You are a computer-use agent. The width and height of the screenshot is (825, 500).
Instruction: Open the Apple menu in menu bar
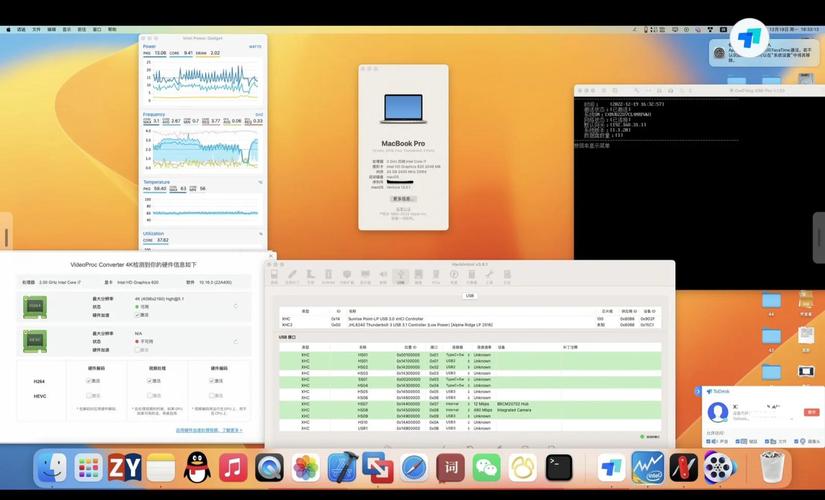(10, 29)
